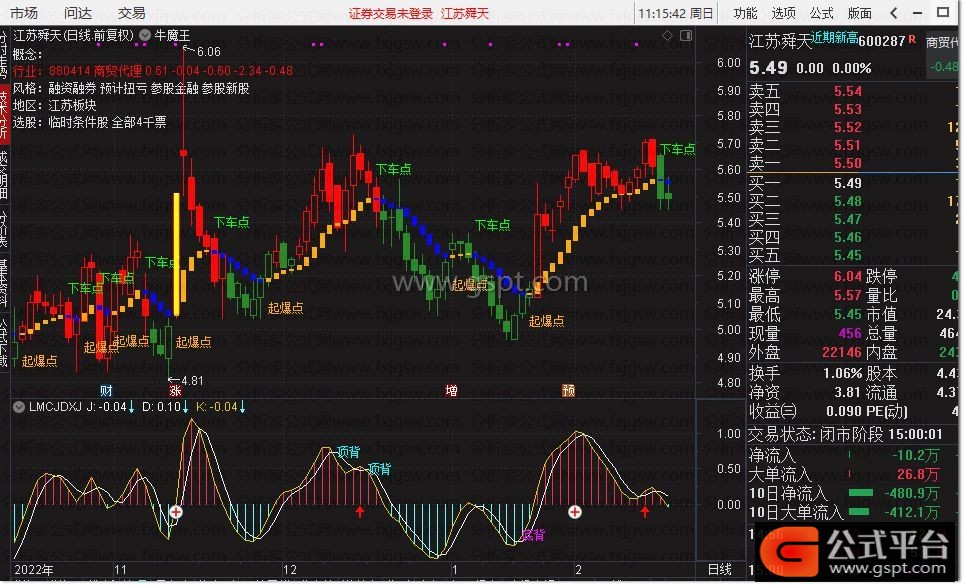Click the 参股金融 style tag

pyautogui.click(x=175, y=89)
